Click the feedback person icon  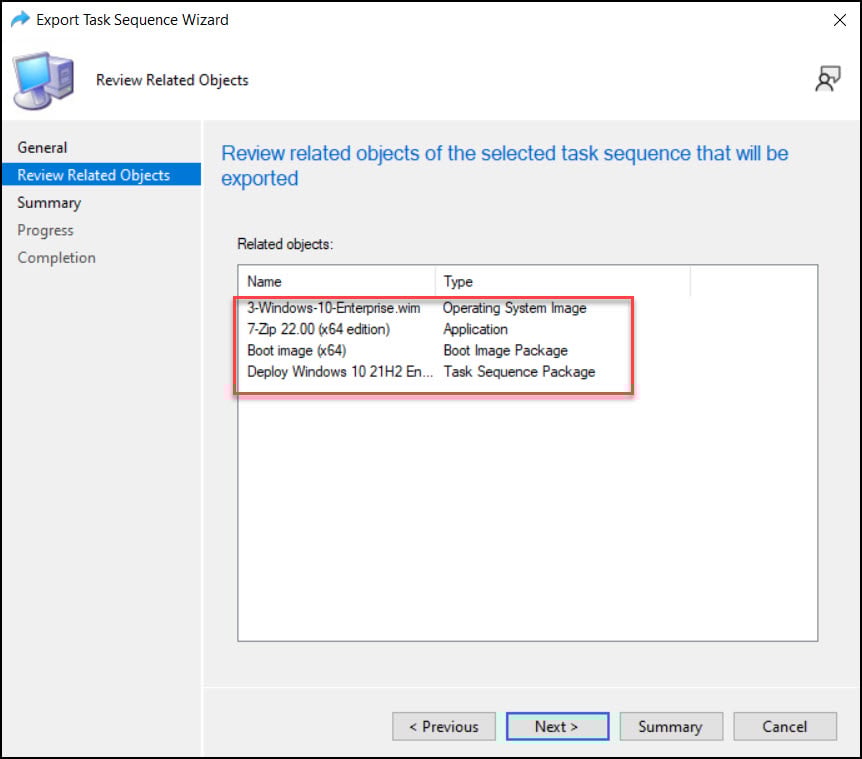coord(827,79)
